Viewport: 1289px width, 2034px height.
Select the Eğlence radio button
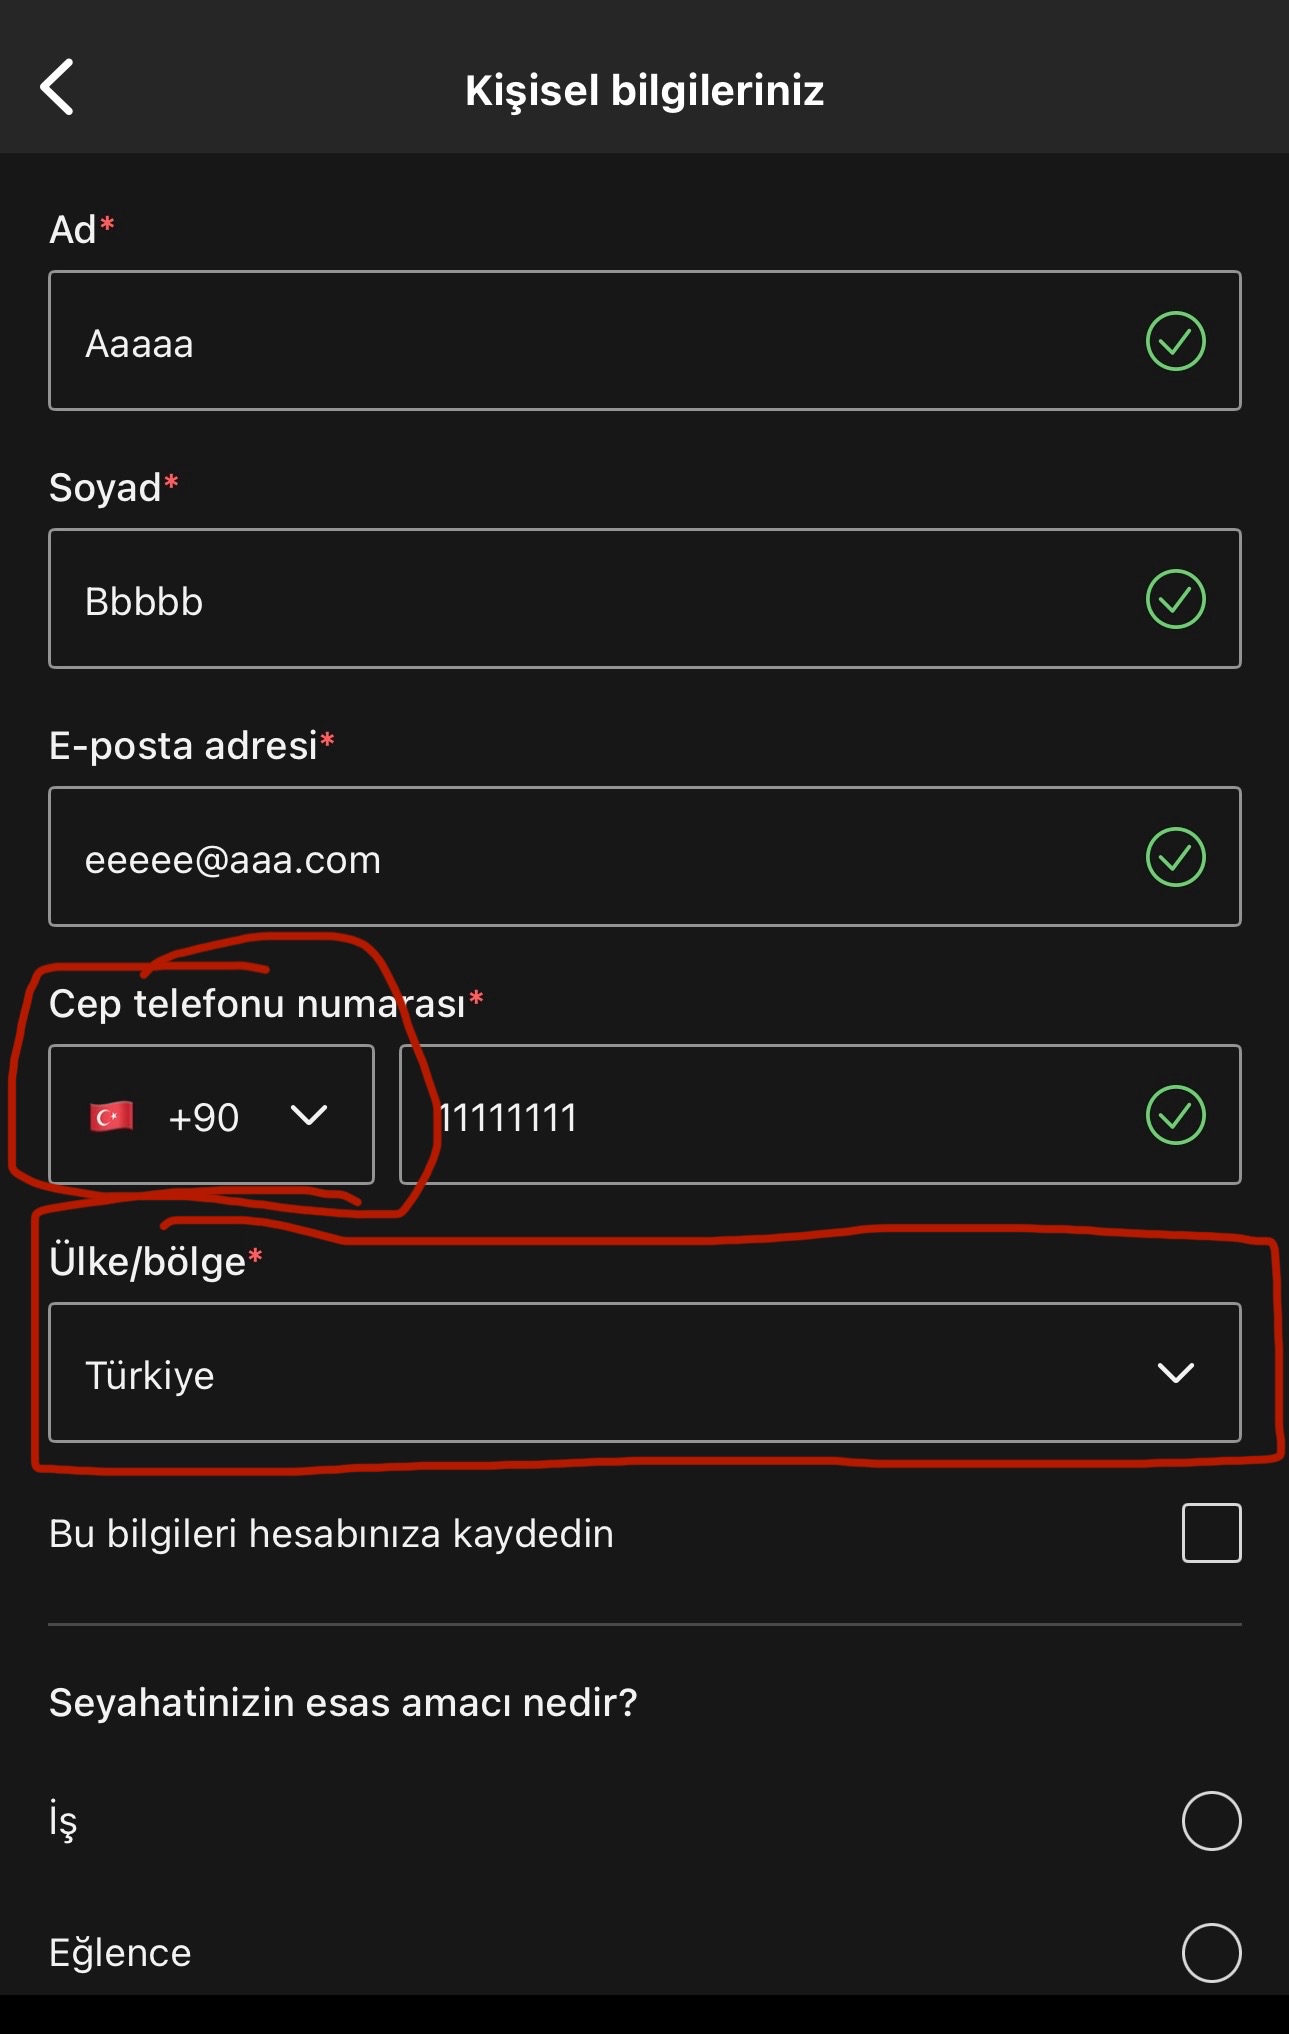[x=1211, y=1952]
